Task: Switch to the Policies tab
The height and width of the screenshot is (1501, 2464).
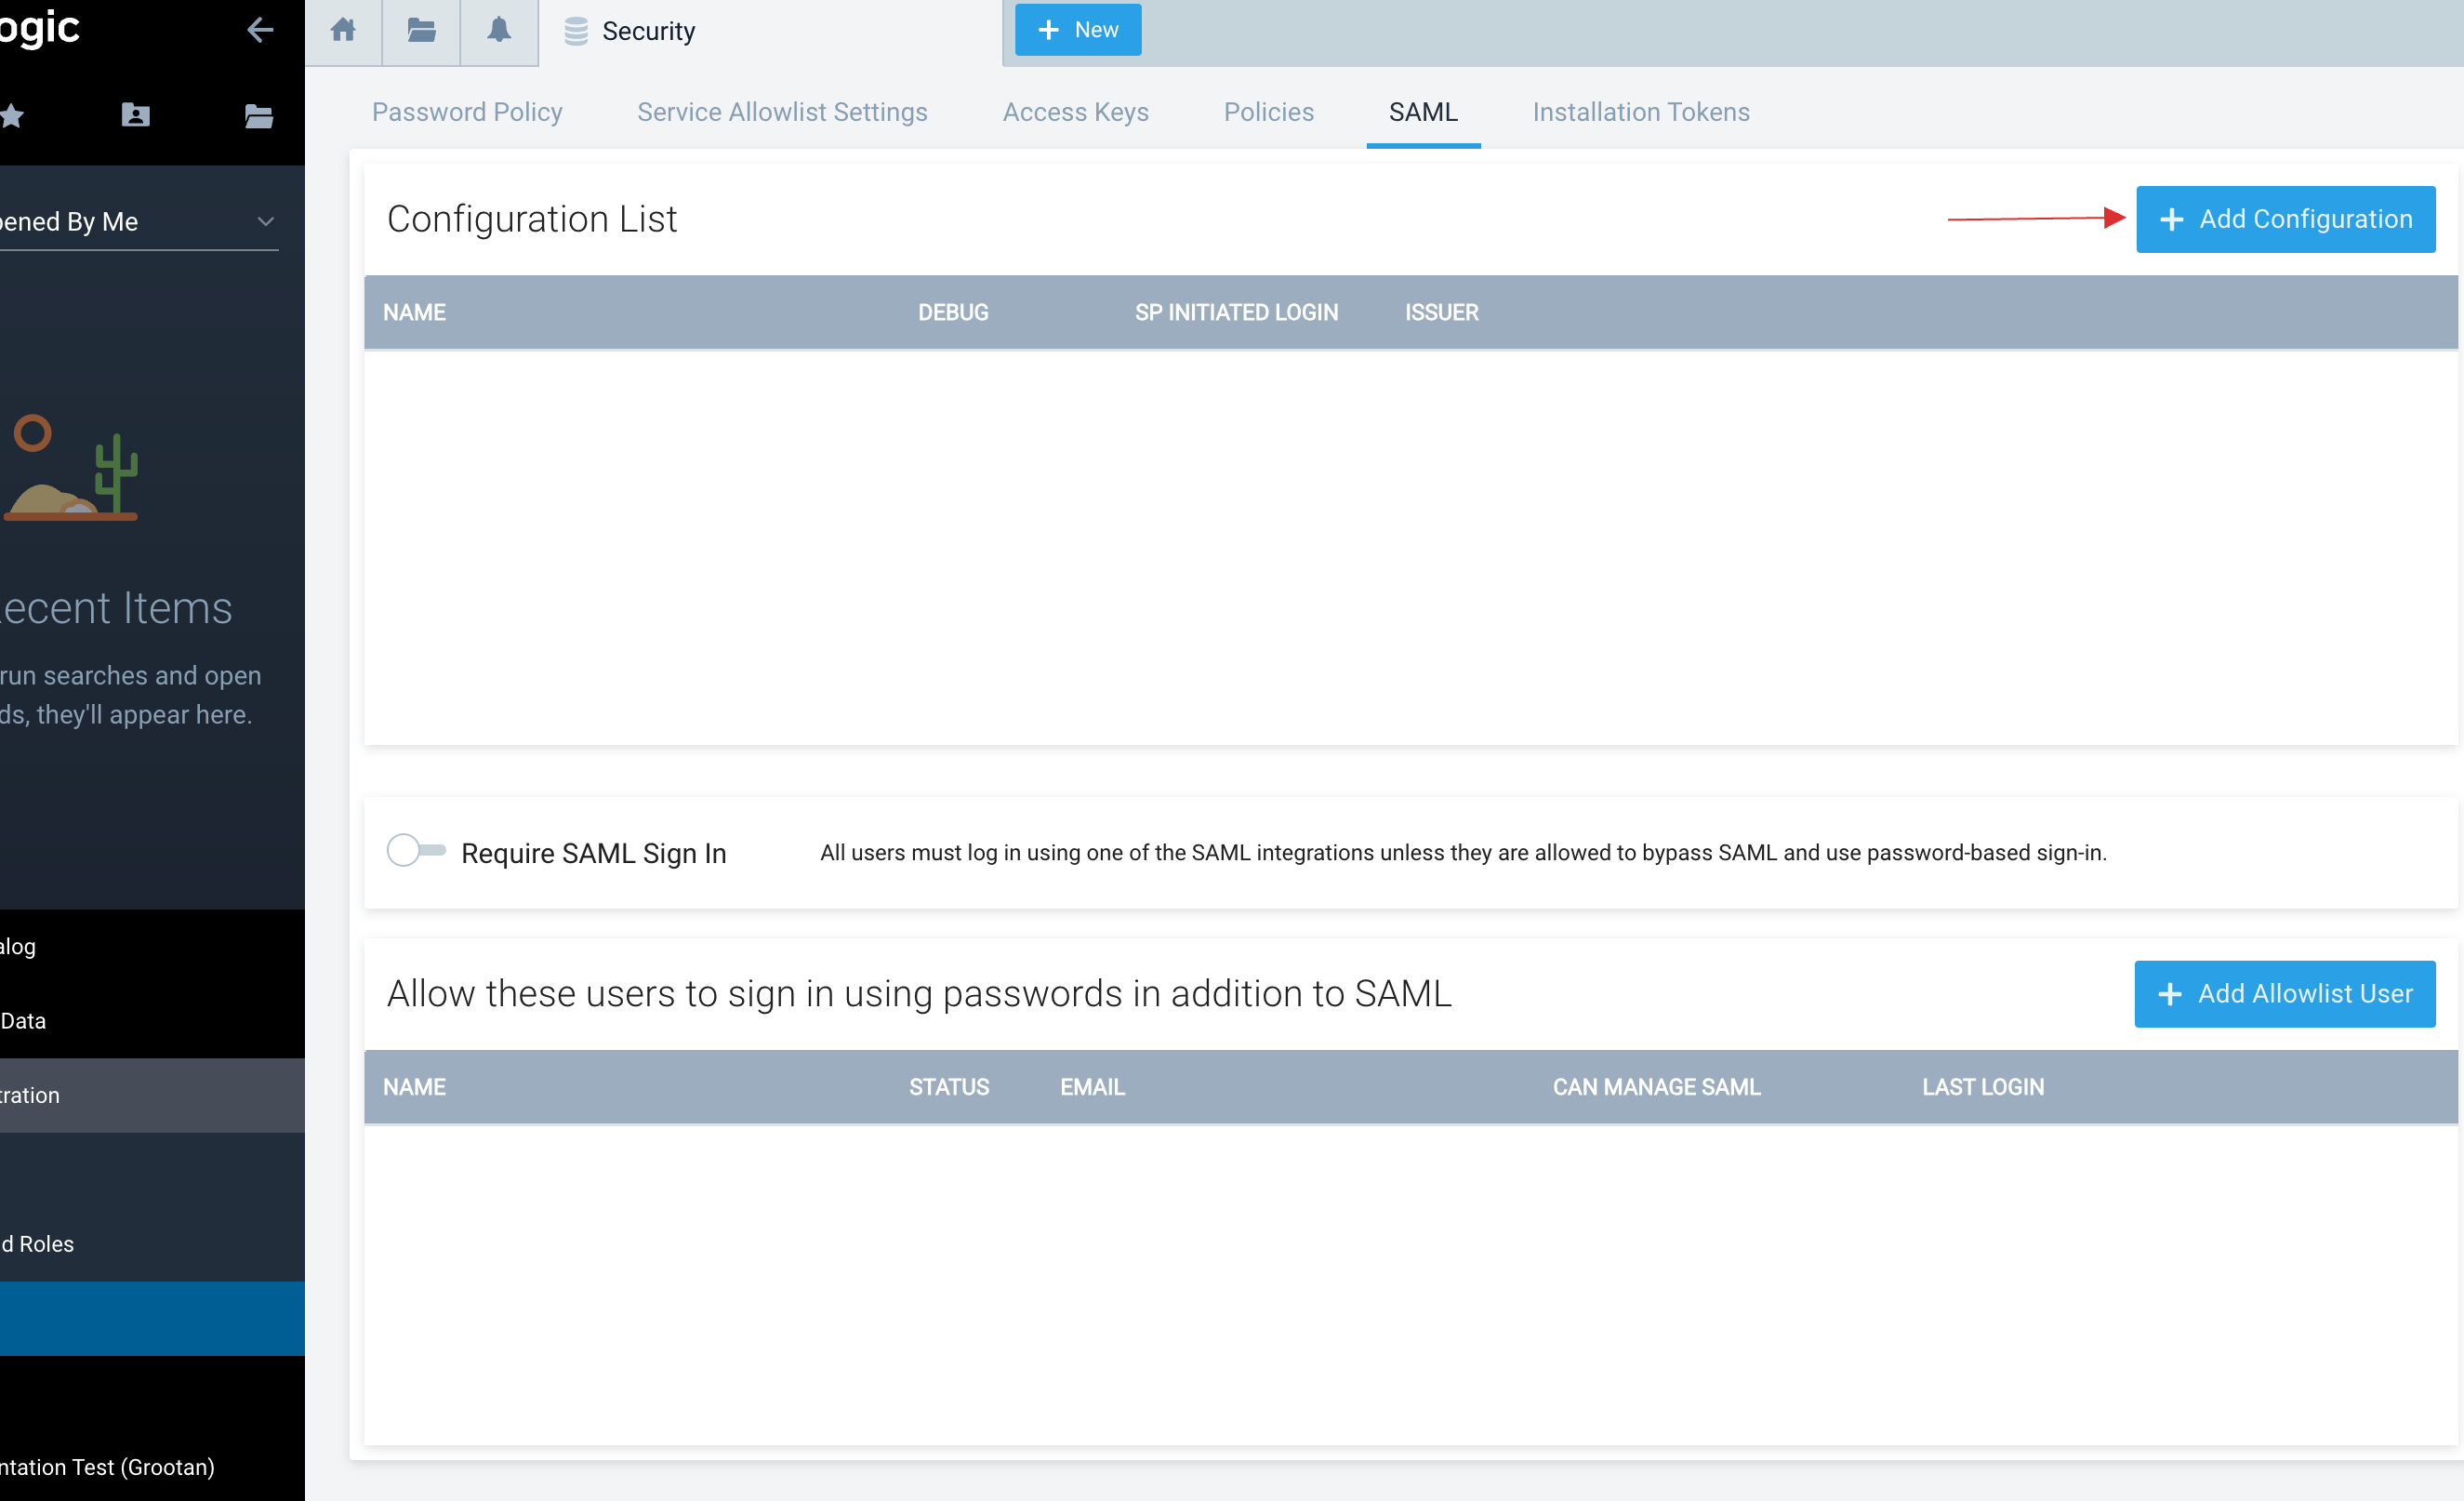Action: coord(1269,113)
